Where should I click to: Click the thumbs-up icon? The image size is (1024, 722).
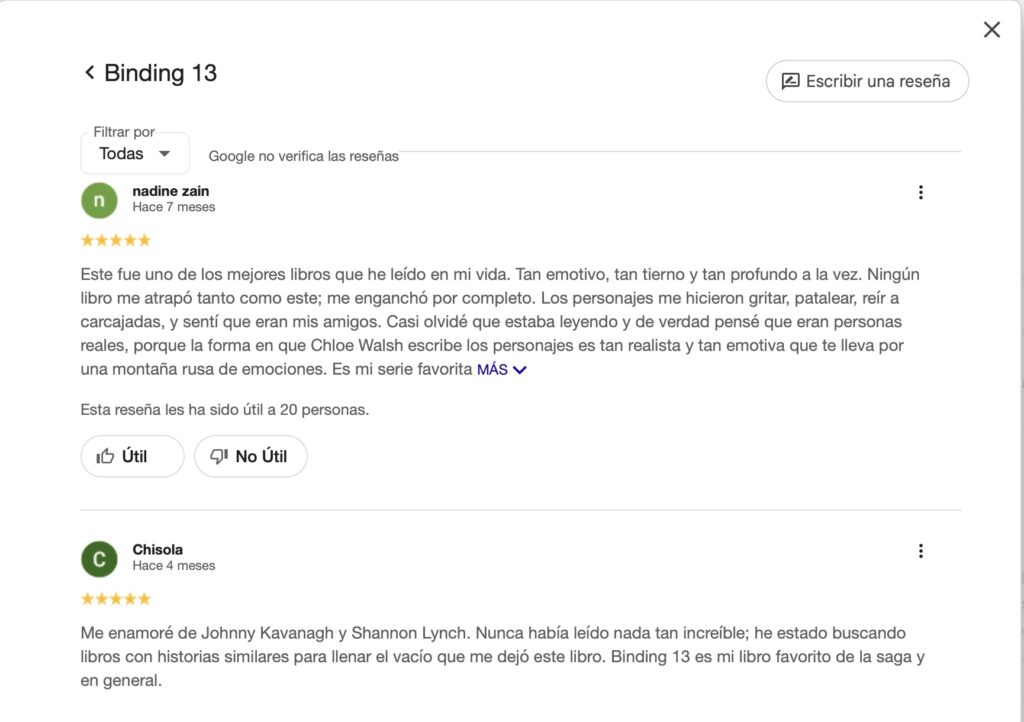coord(105,456)
